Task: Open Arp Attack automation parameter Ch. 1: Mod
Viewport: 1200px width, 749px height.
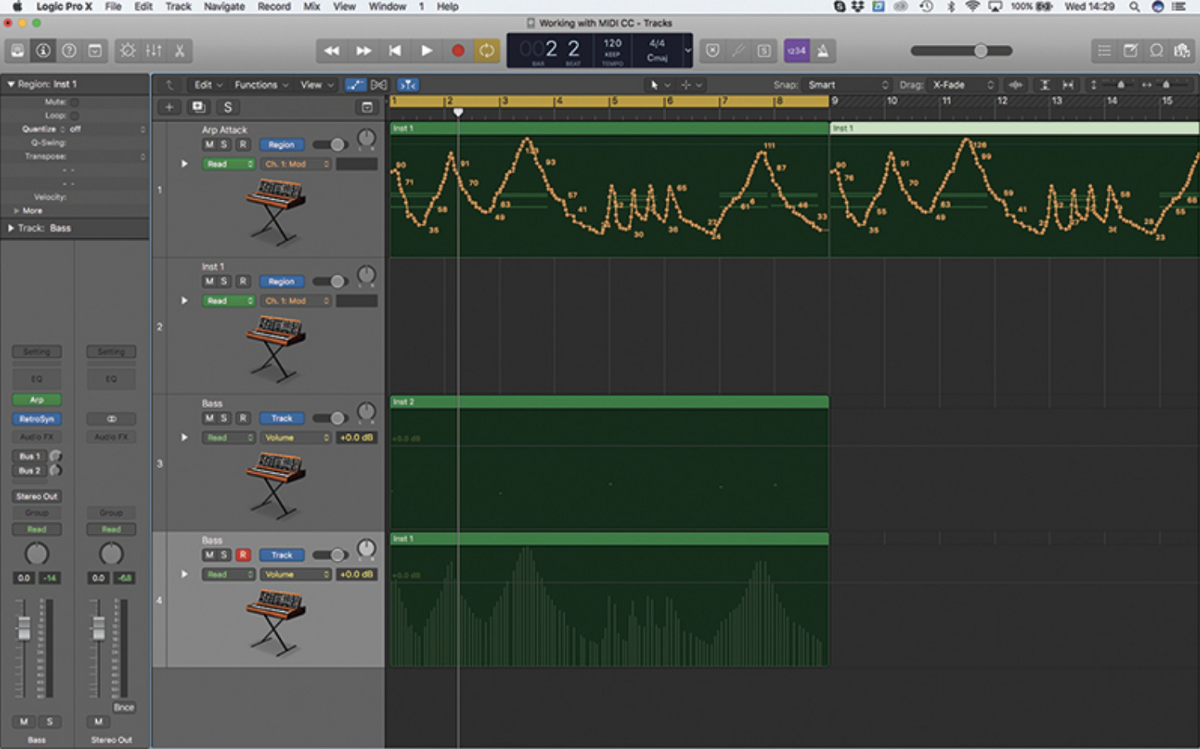Action: (x=296, y=164)
